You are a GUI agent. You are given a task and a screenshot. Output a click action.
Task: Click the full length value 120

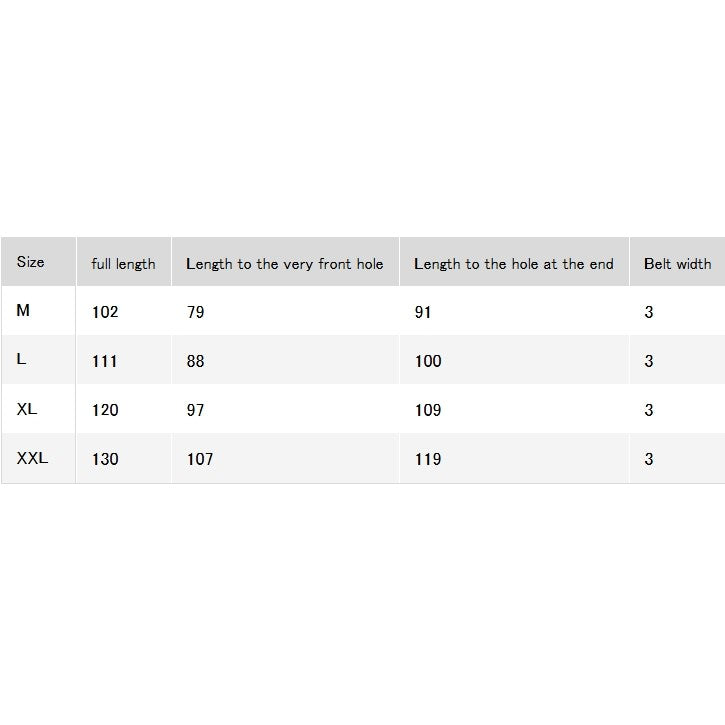tap(105, 410)
